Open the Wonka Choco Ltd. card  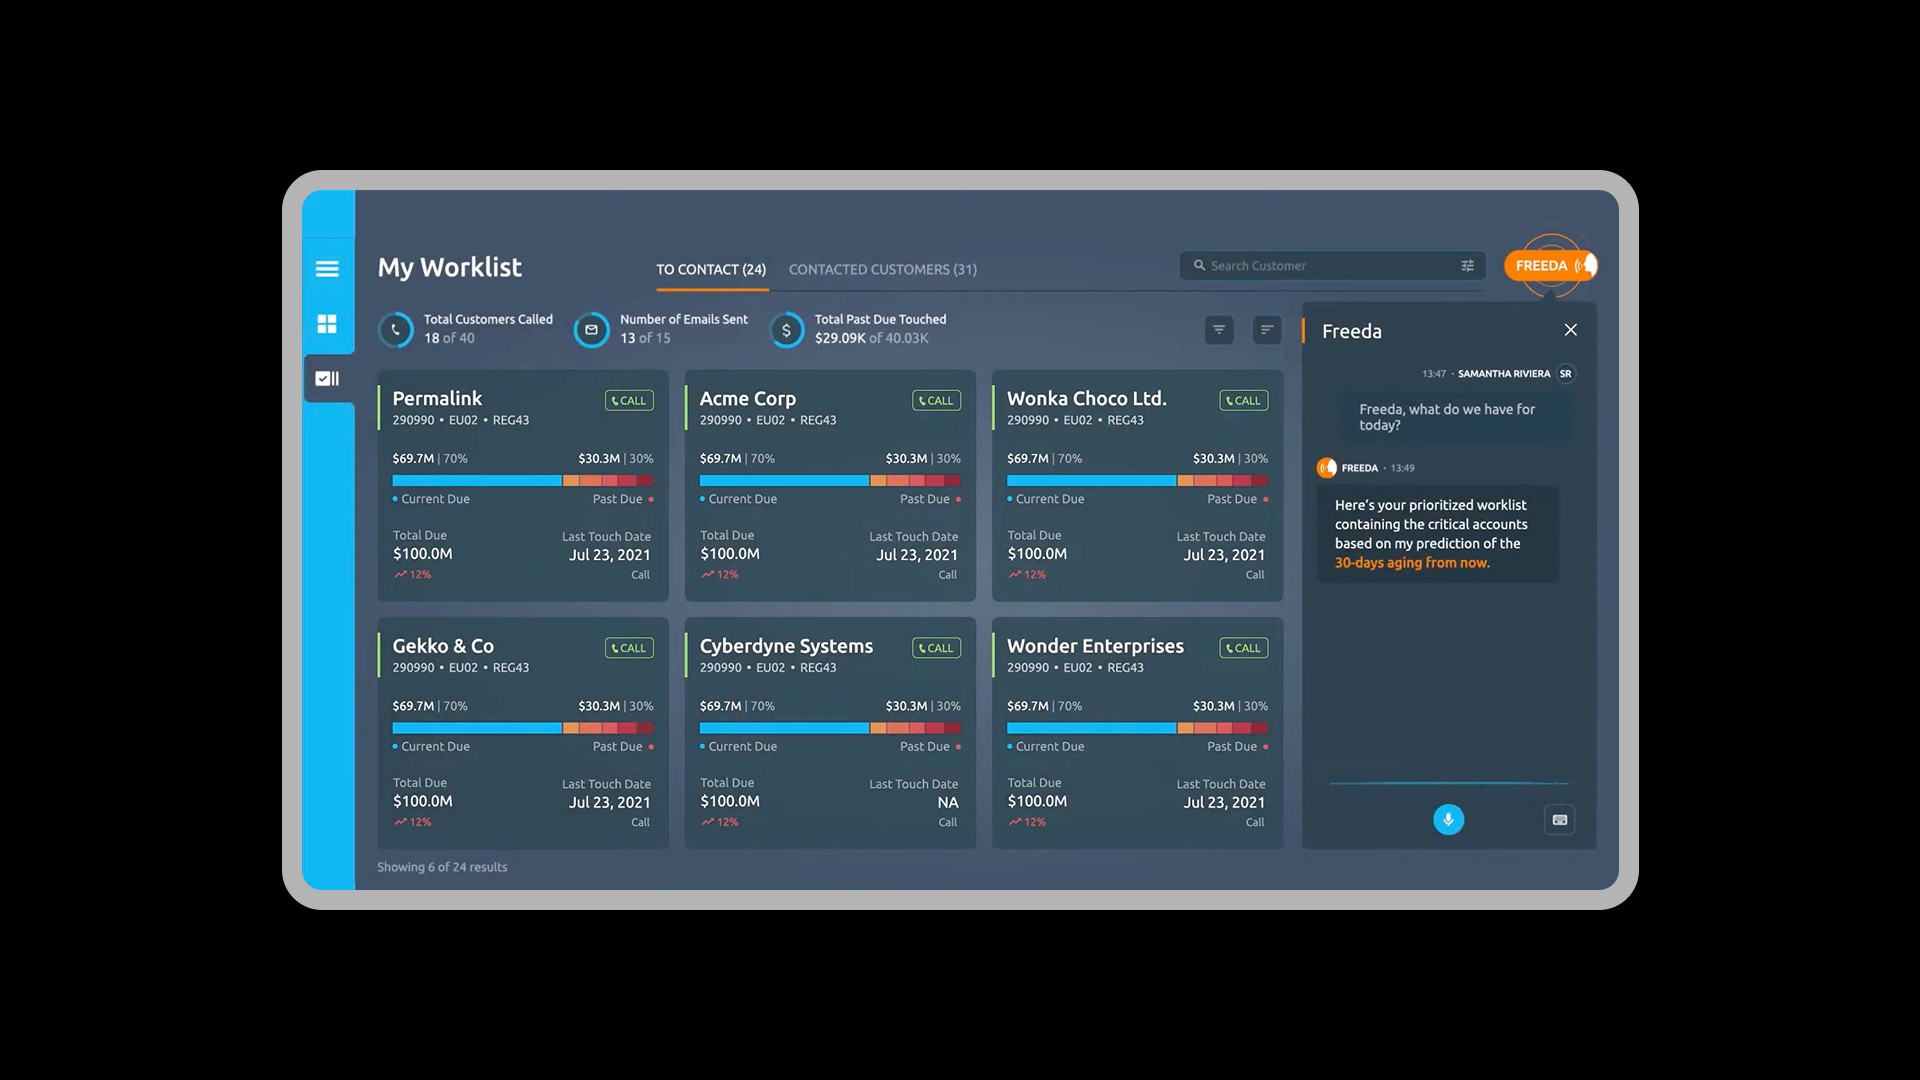[1086, 399]
